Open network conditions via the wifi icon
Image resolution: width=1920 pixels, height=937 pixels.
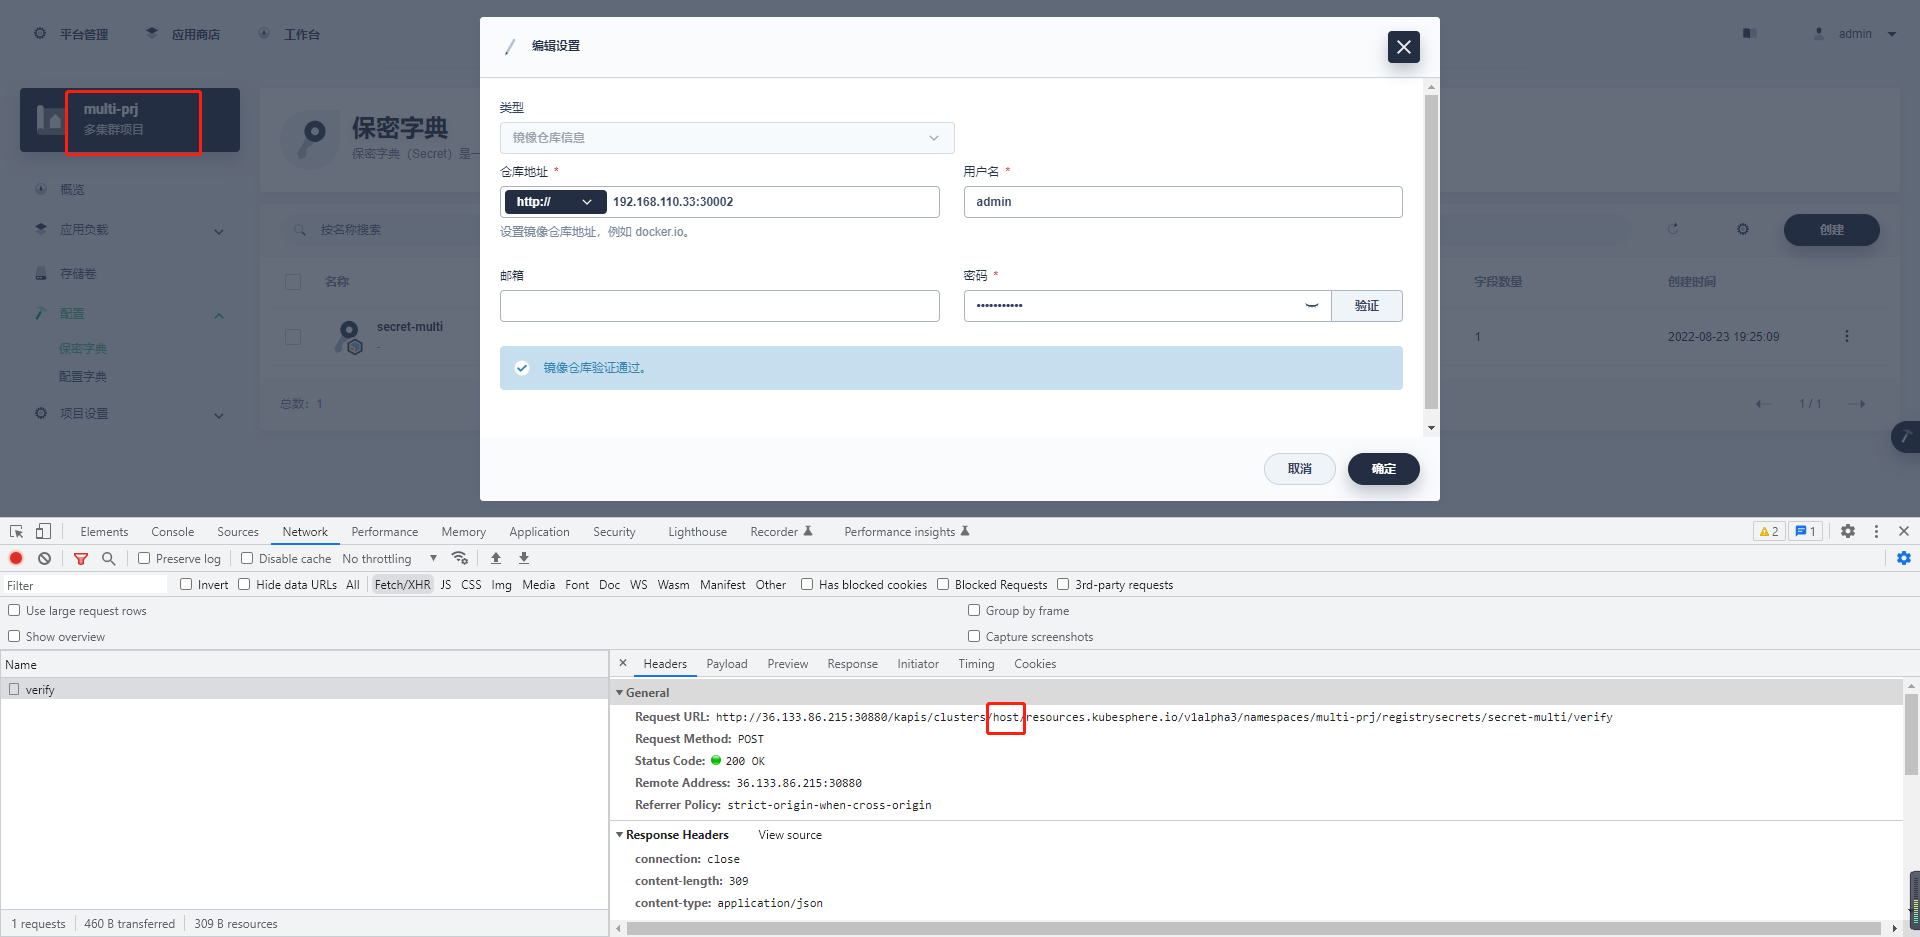pos(460,558)
